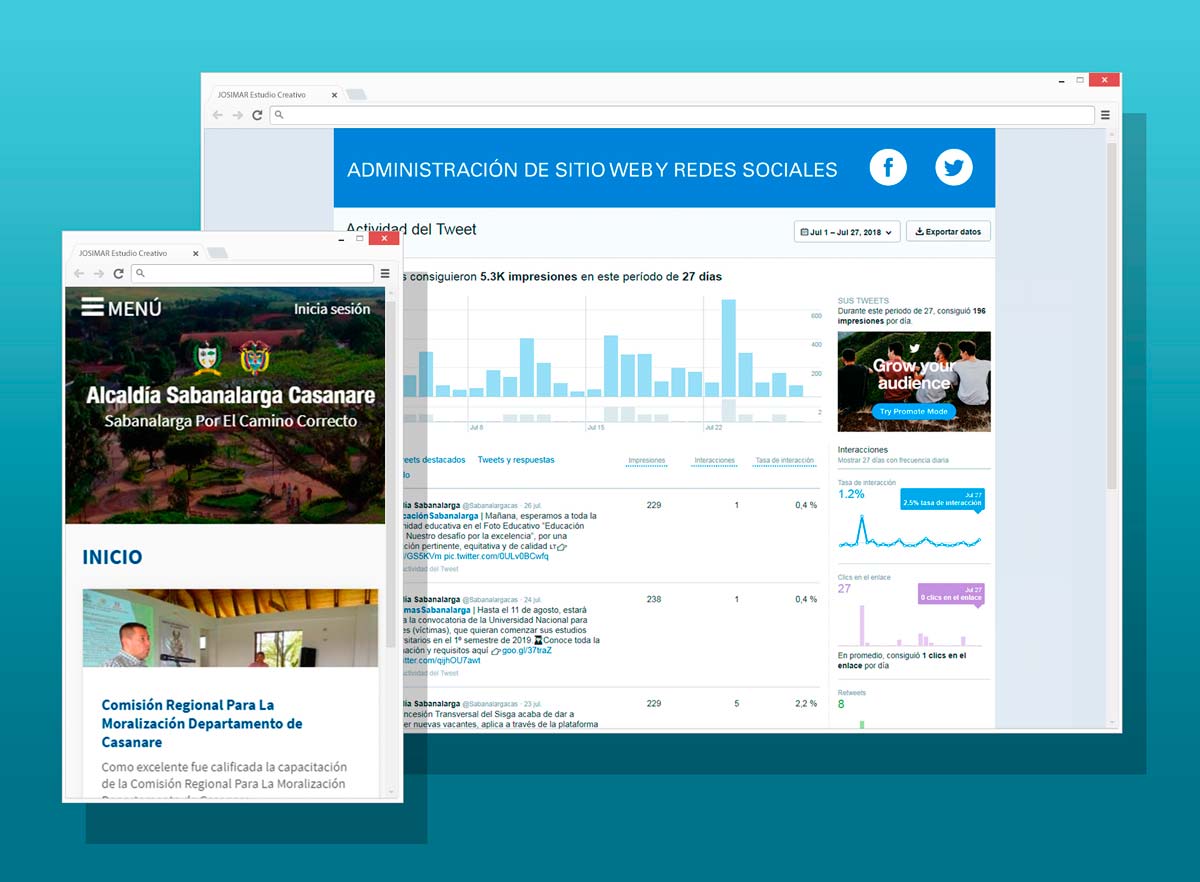Reload the page in the Twitter analytics window
The image size is (1200, 882).
pyautogui.click(x=257, y=115)
